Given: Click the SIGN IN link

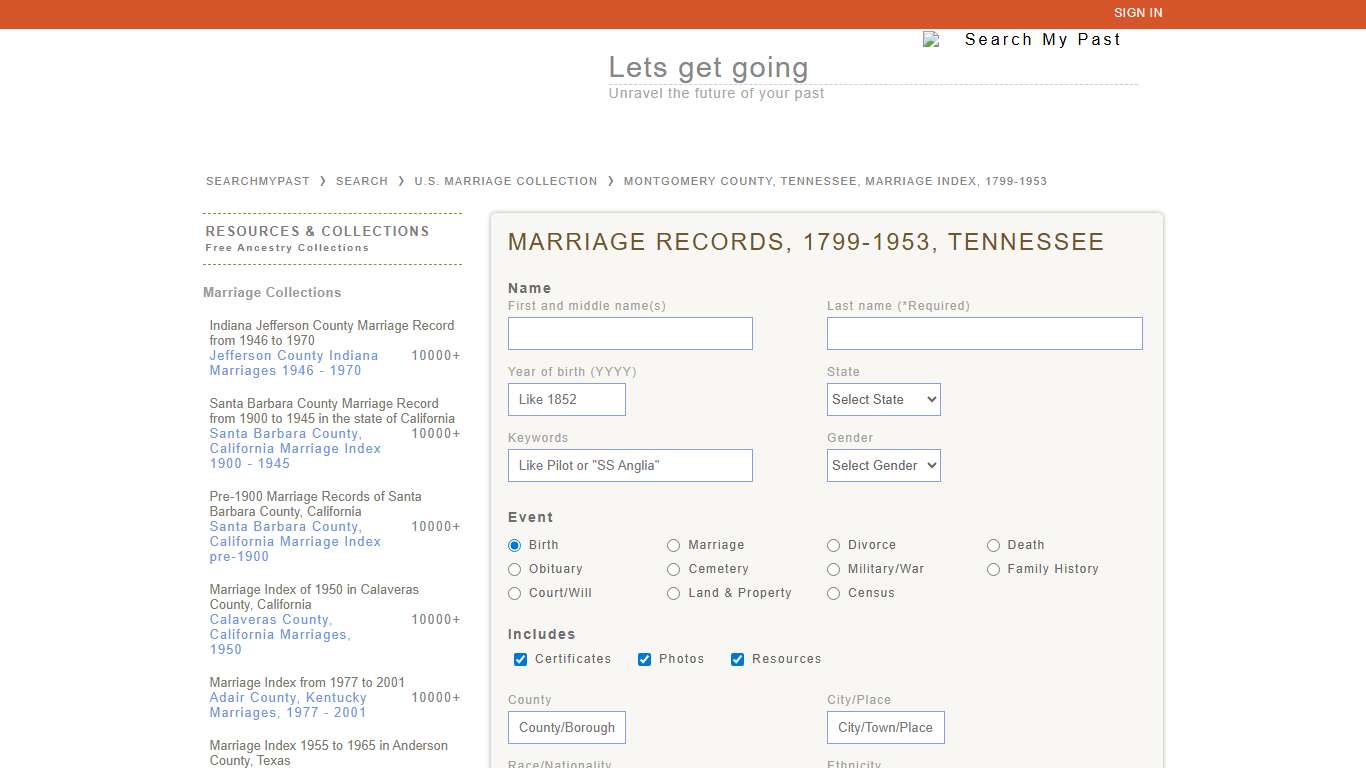Looking at the screenshot, I should tap(1138, 13).
